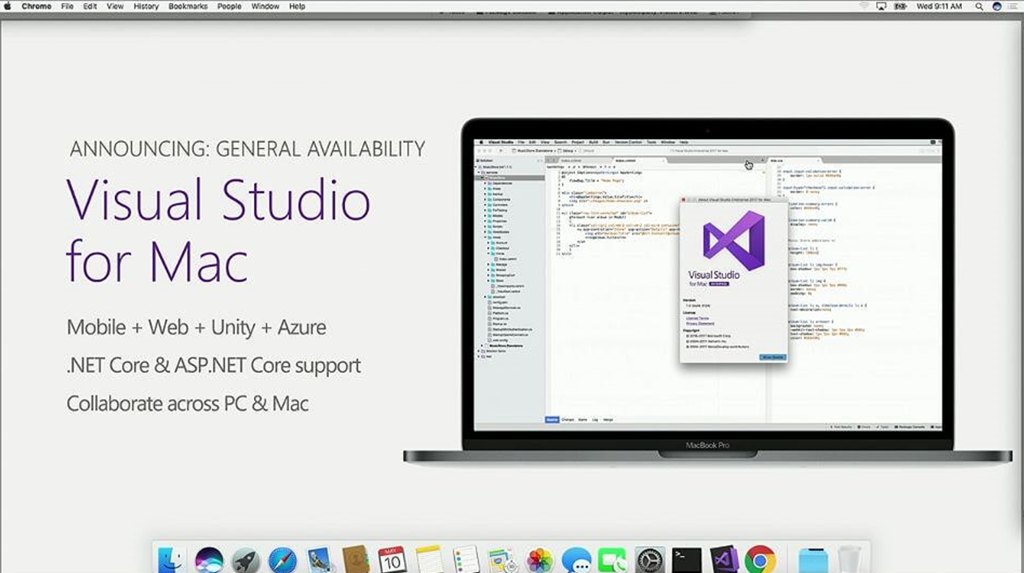The width and height of the screenshot is (1024, 573).
Task: Open Terminal from the dock
Action: click(686, 560)
